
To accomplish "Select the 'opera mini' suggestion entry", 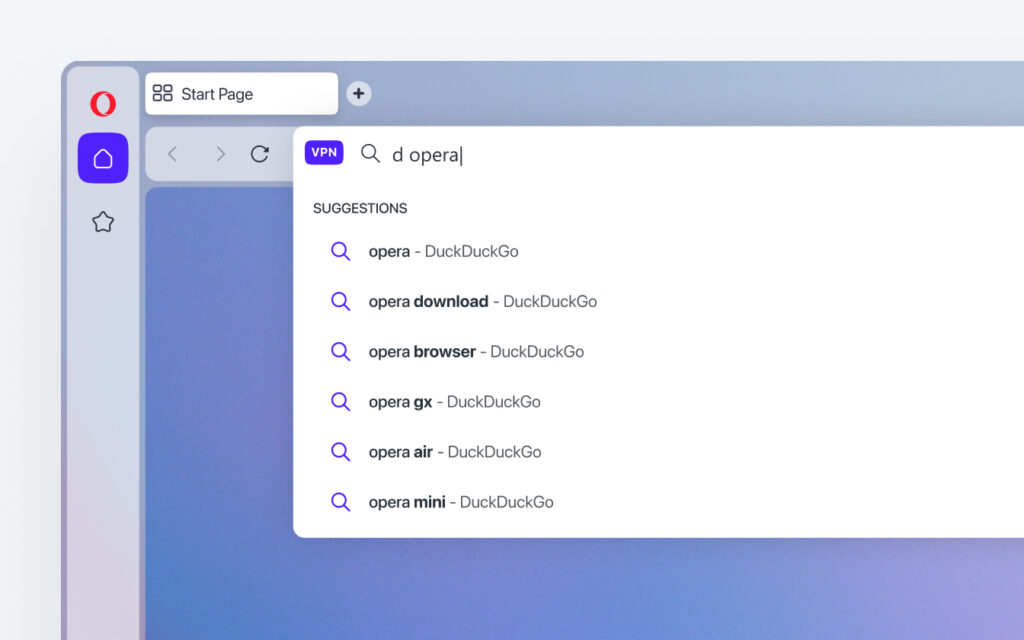I will pos(460,501).
